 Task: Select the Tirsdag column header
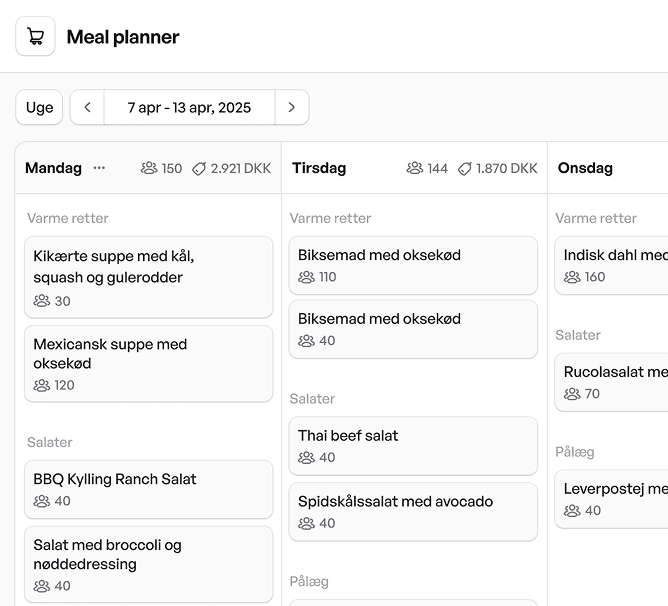(x=319, y=168)
